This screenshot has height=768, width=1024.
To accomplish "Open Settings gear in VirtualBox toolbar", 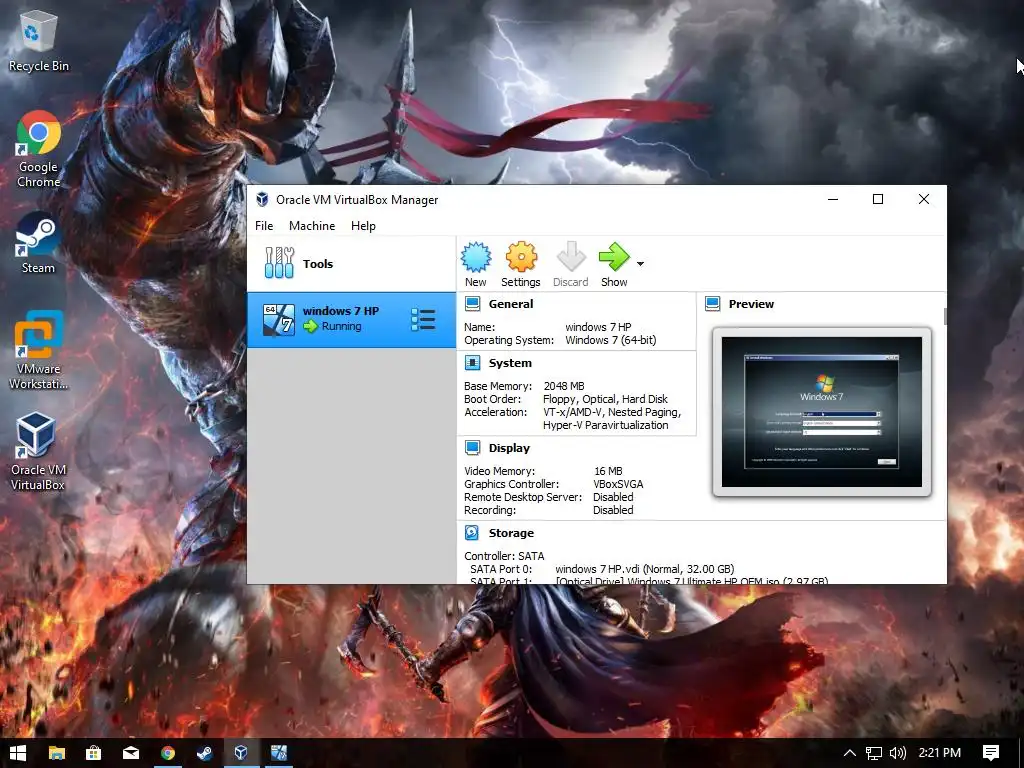I will (521, 257).
